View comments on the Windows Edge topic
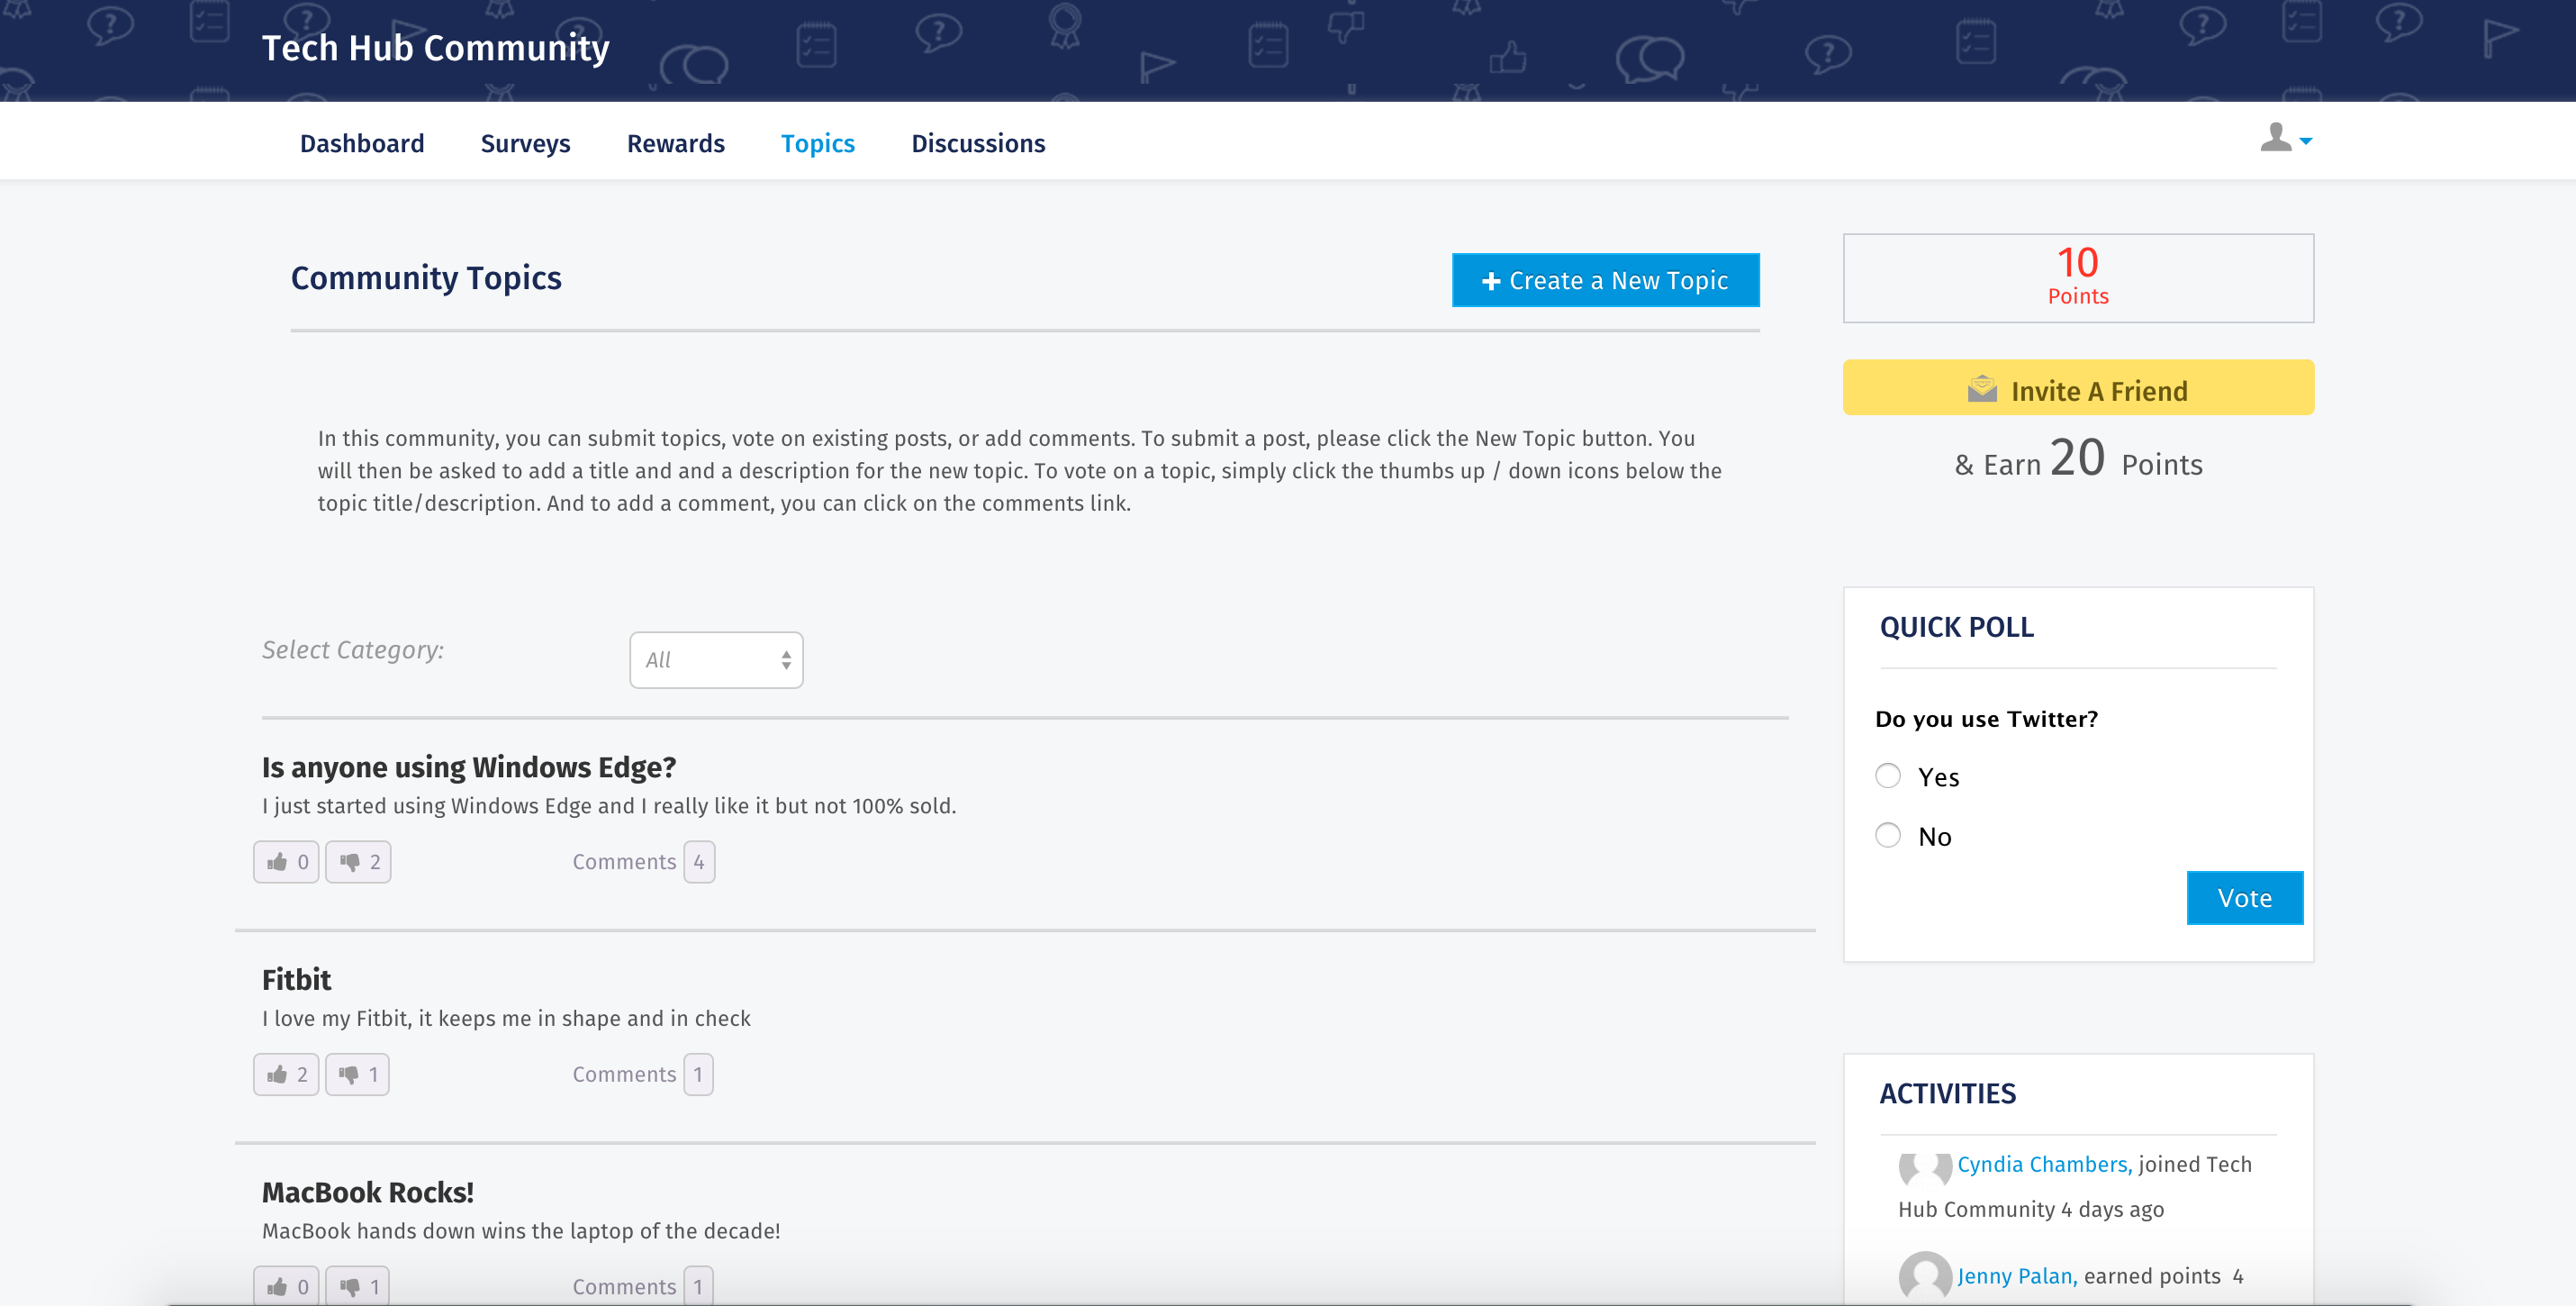This screenshot has height=1306, width=2576. (624, 861)
